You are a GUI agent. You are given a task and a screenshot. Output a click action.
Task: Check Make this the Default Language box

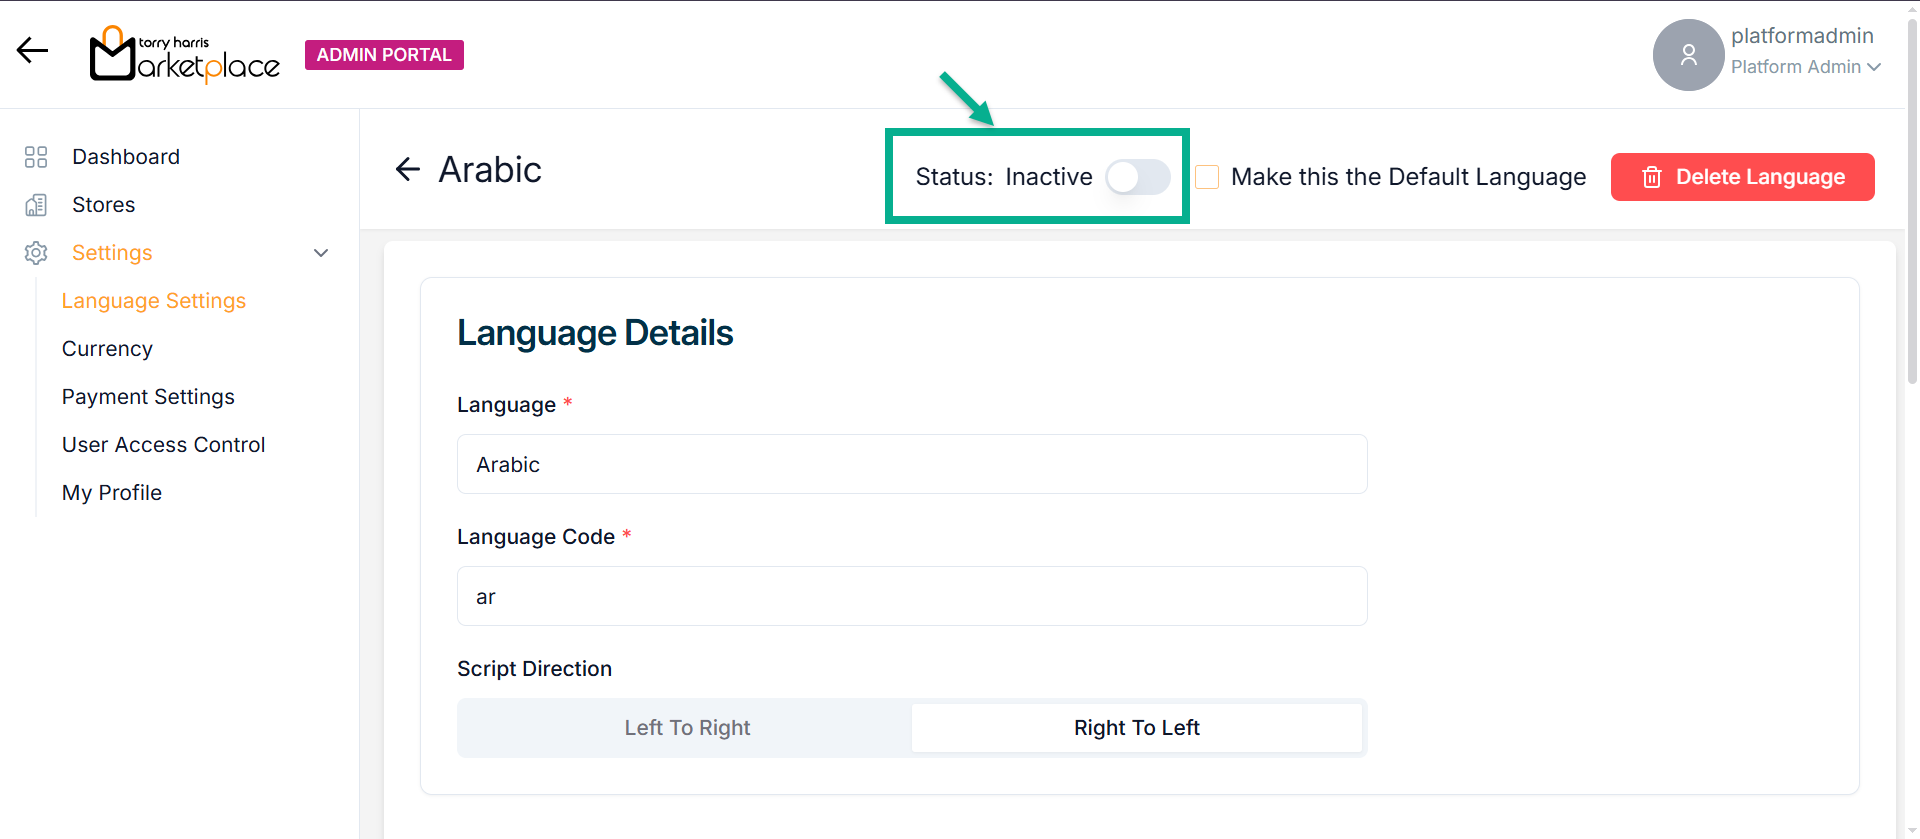(x=1207, y=177)
